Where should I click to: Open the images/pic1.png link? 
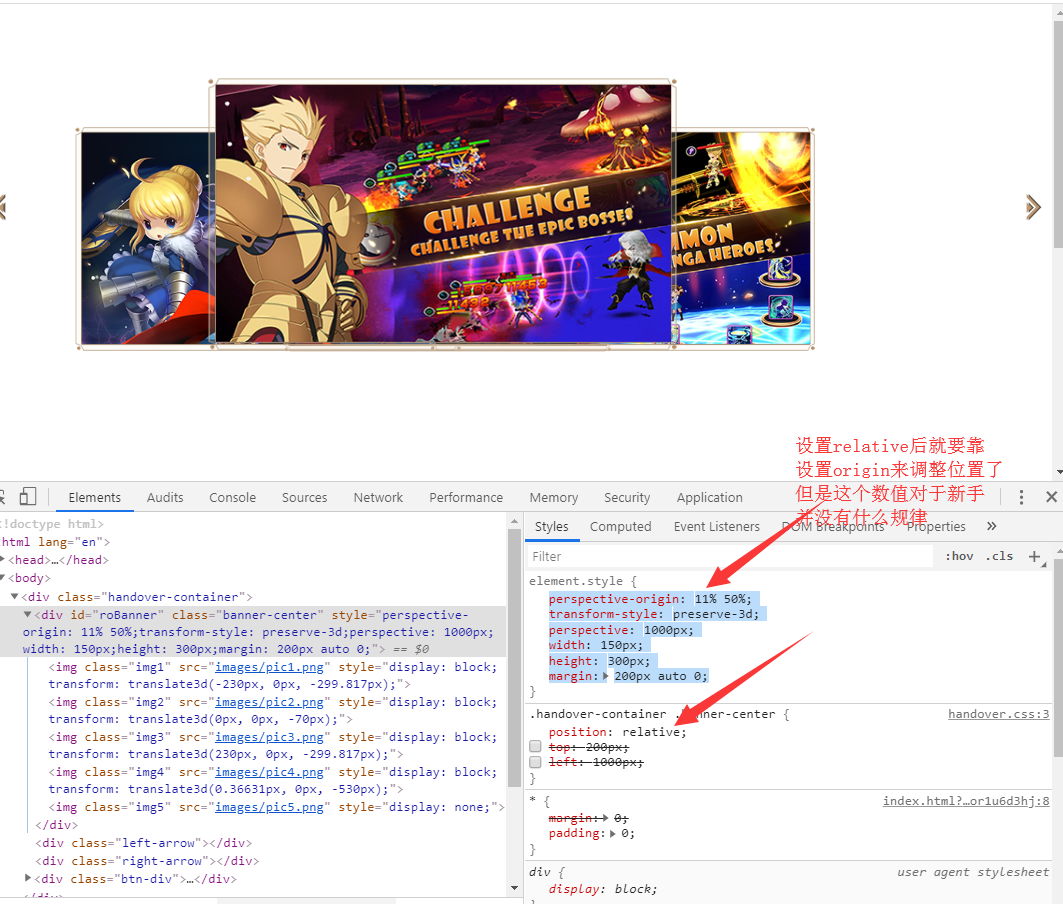tap(269, 667)
